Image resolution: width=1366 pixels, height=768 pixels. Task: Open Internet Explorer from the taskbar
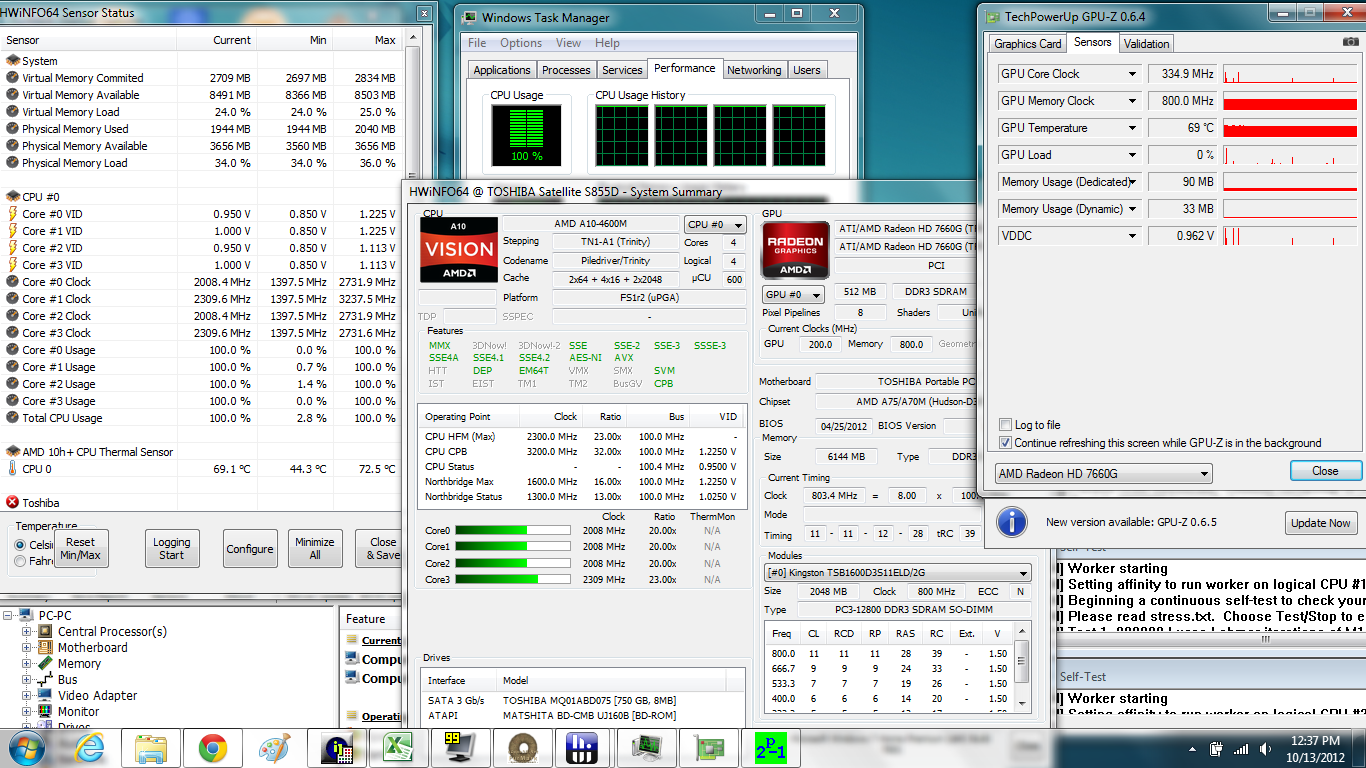coord(91,748)
